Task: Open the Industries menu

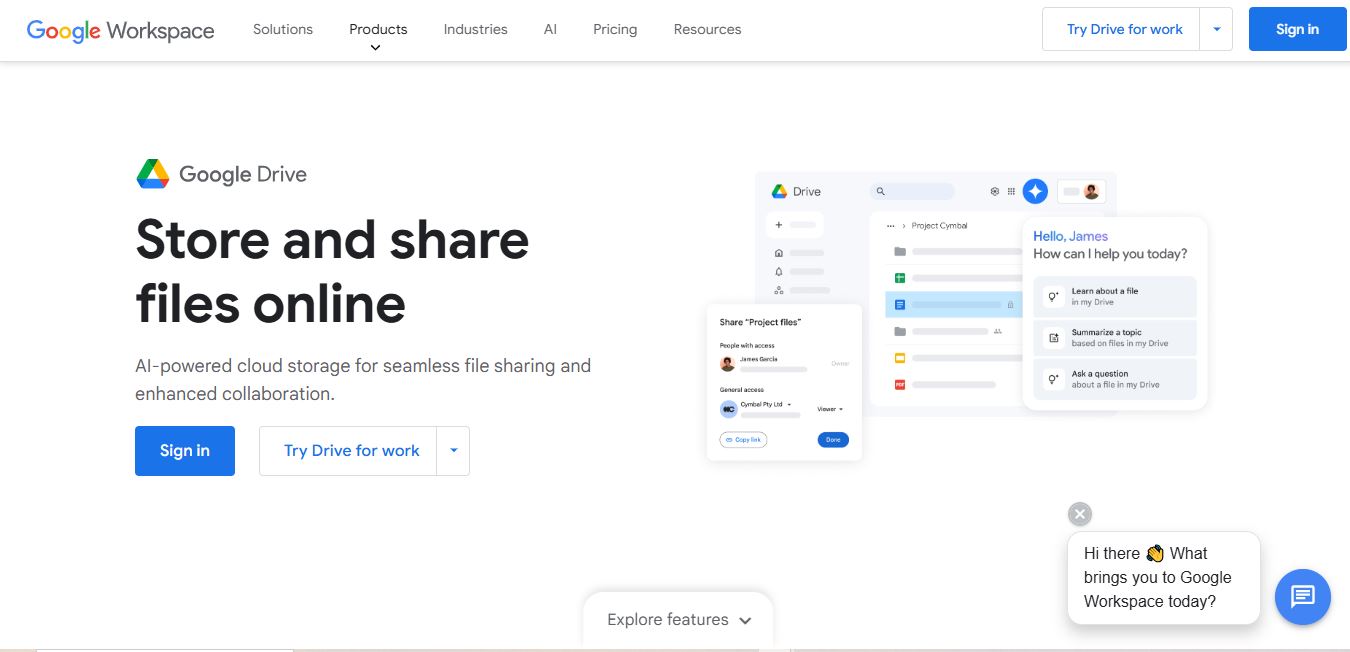Action: pyautogui.click(x=476, y=29)
